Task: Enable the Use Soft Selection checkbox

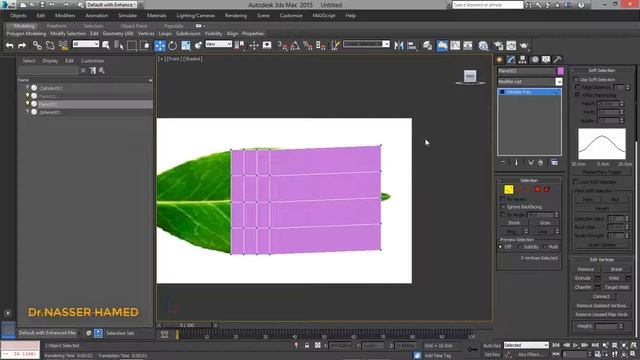Action: 576,79
